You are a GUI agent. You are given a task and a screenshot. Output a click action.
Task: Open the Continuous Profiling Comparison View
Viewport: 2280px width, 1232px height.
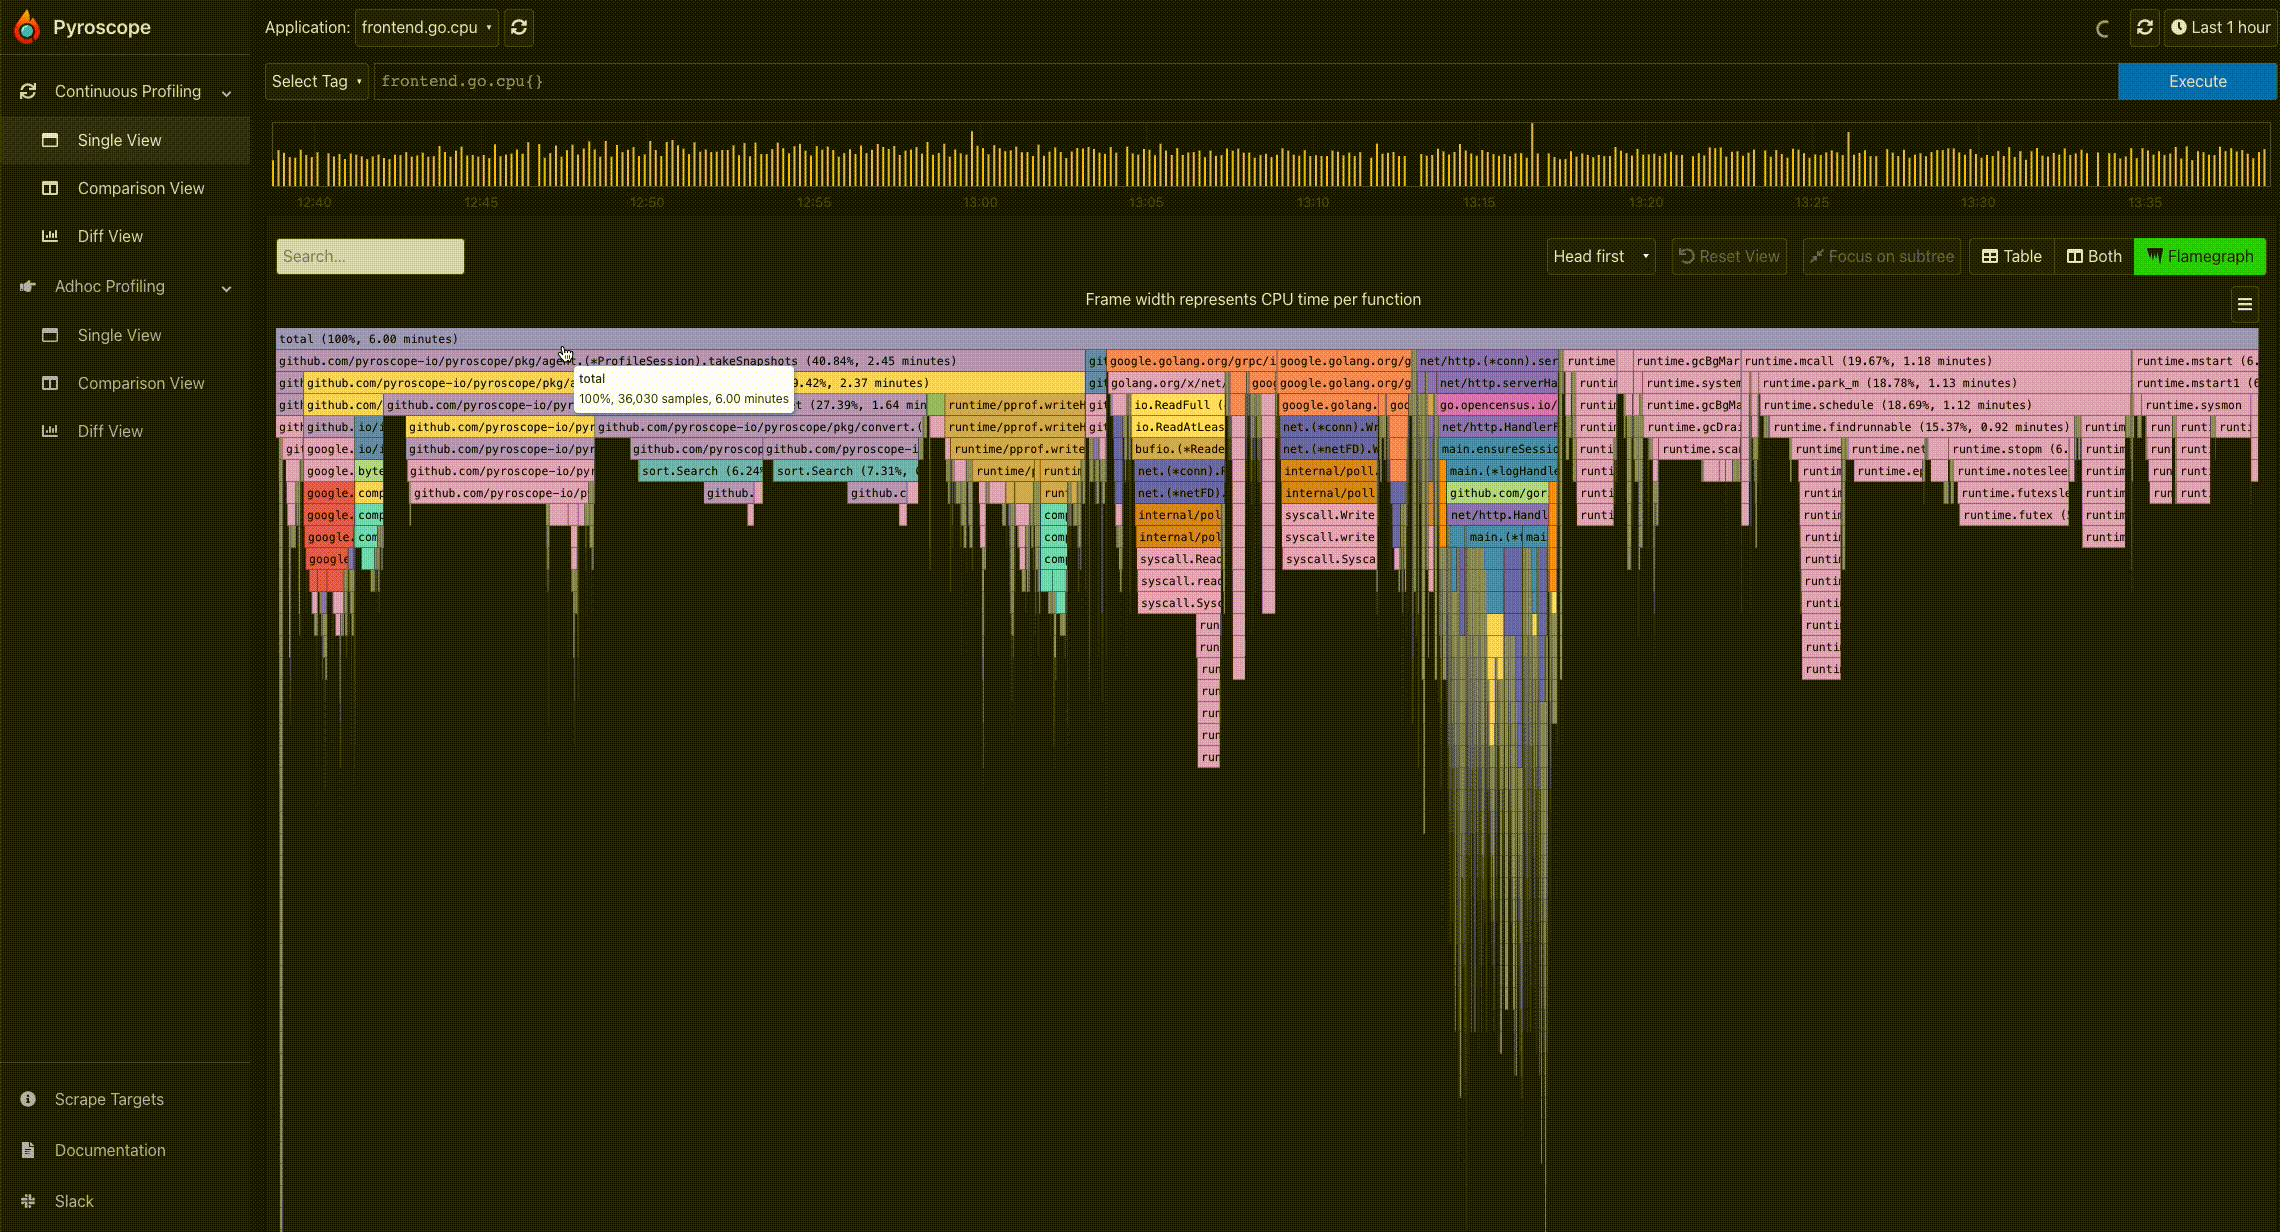pyautogui.click(x=141, y=188)
